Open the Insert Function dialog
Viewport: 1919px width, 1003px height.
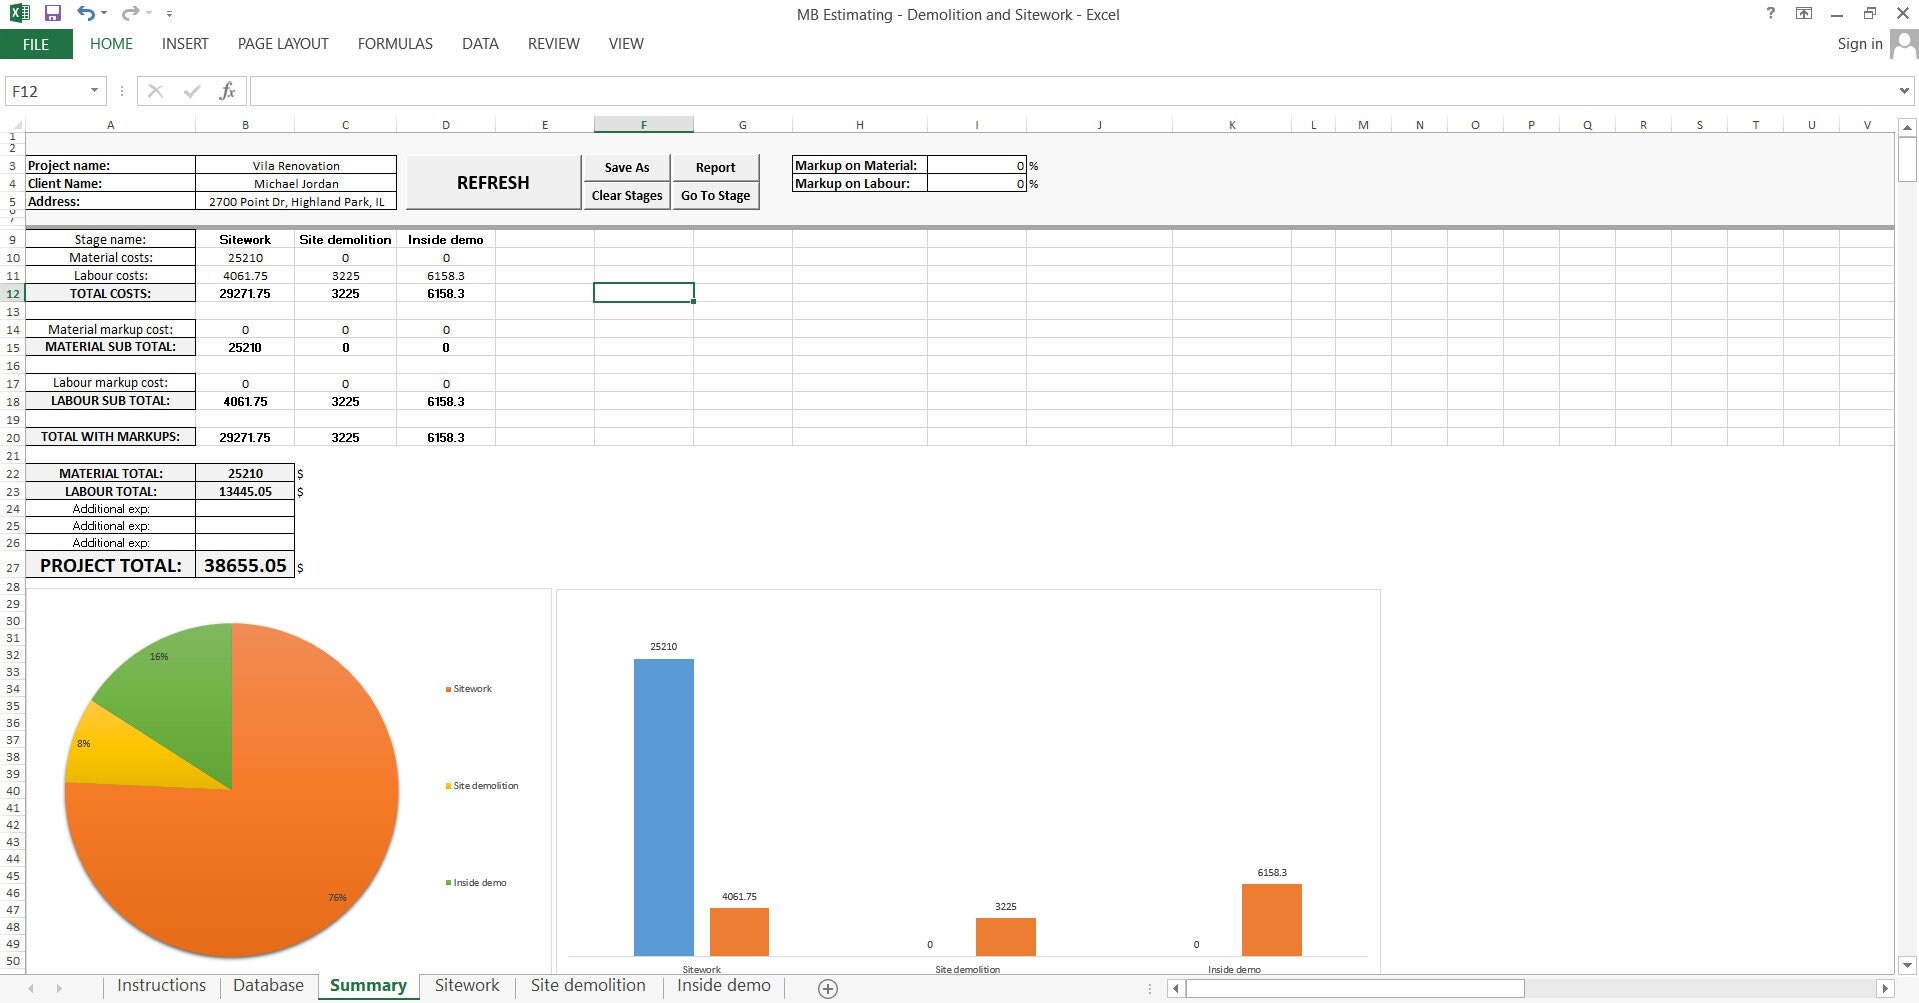coord(227,90)
